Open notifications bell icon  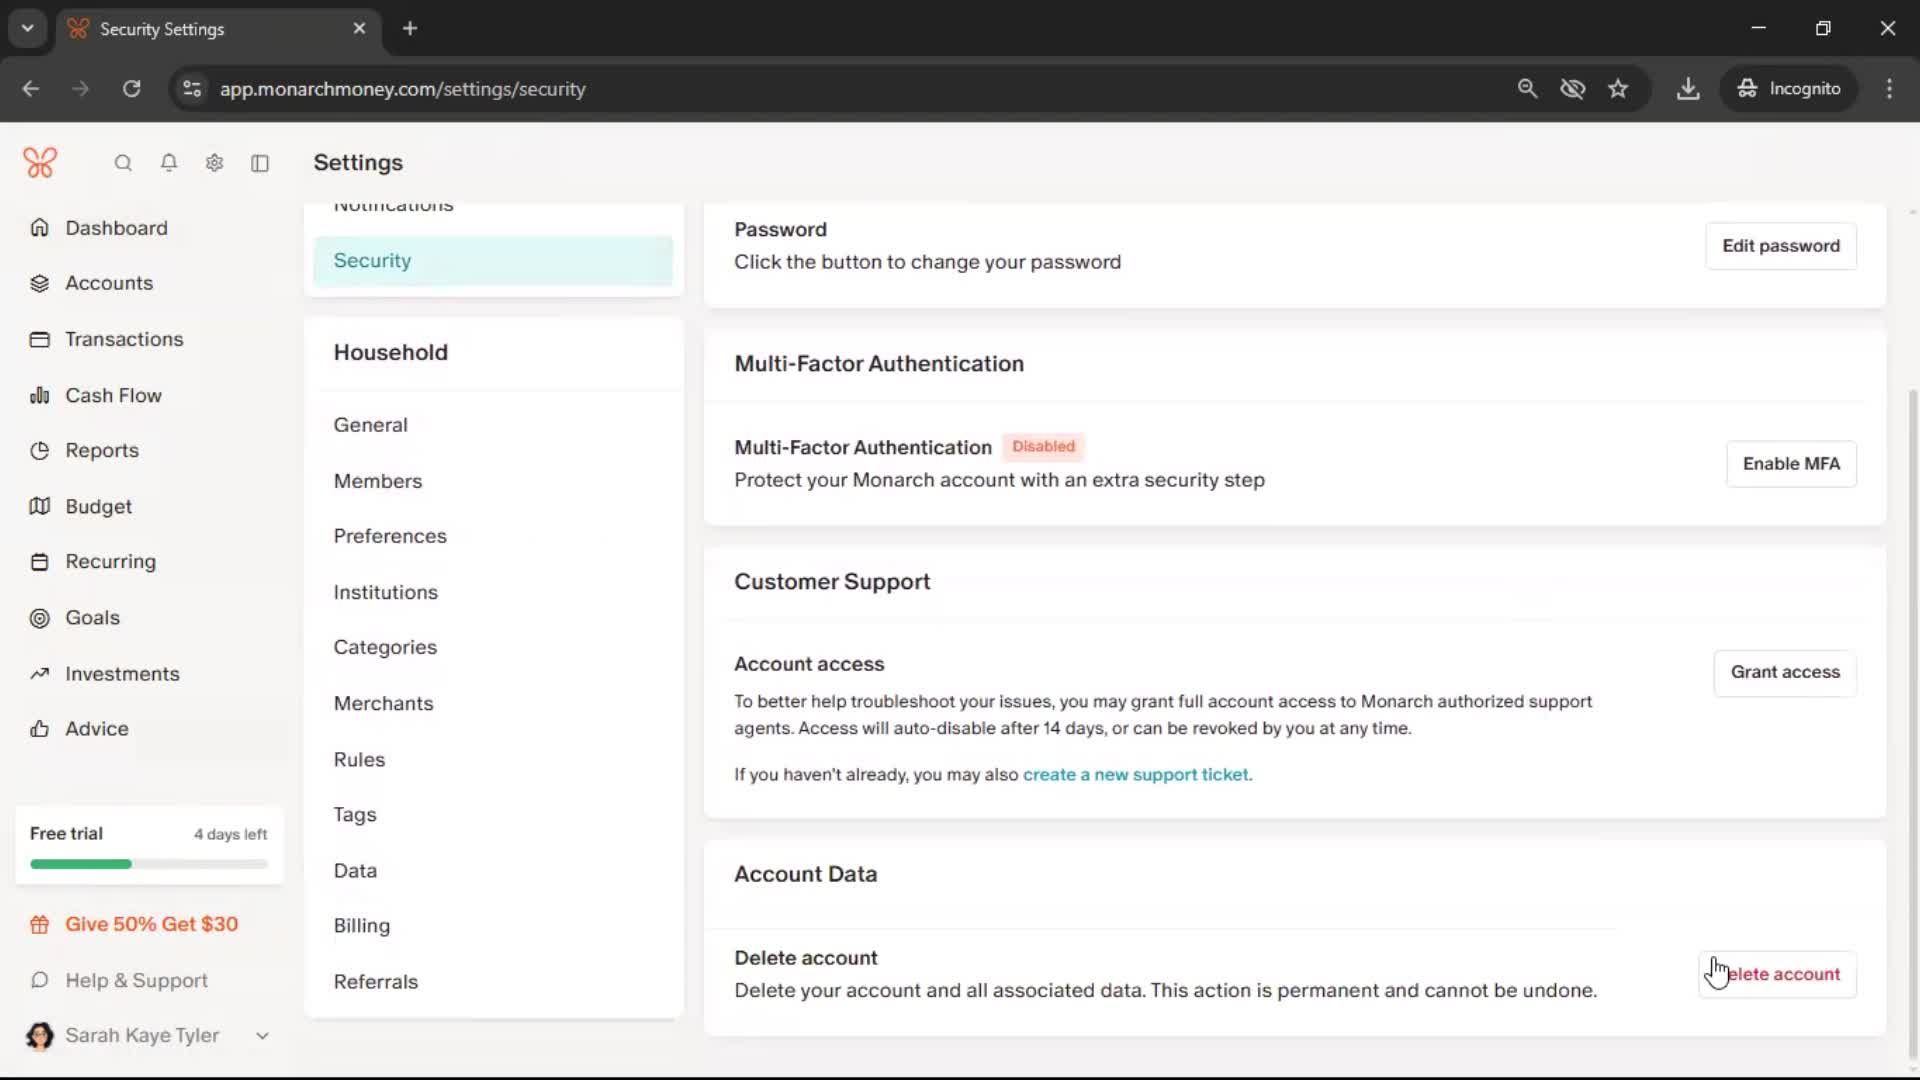coord(169,163)
